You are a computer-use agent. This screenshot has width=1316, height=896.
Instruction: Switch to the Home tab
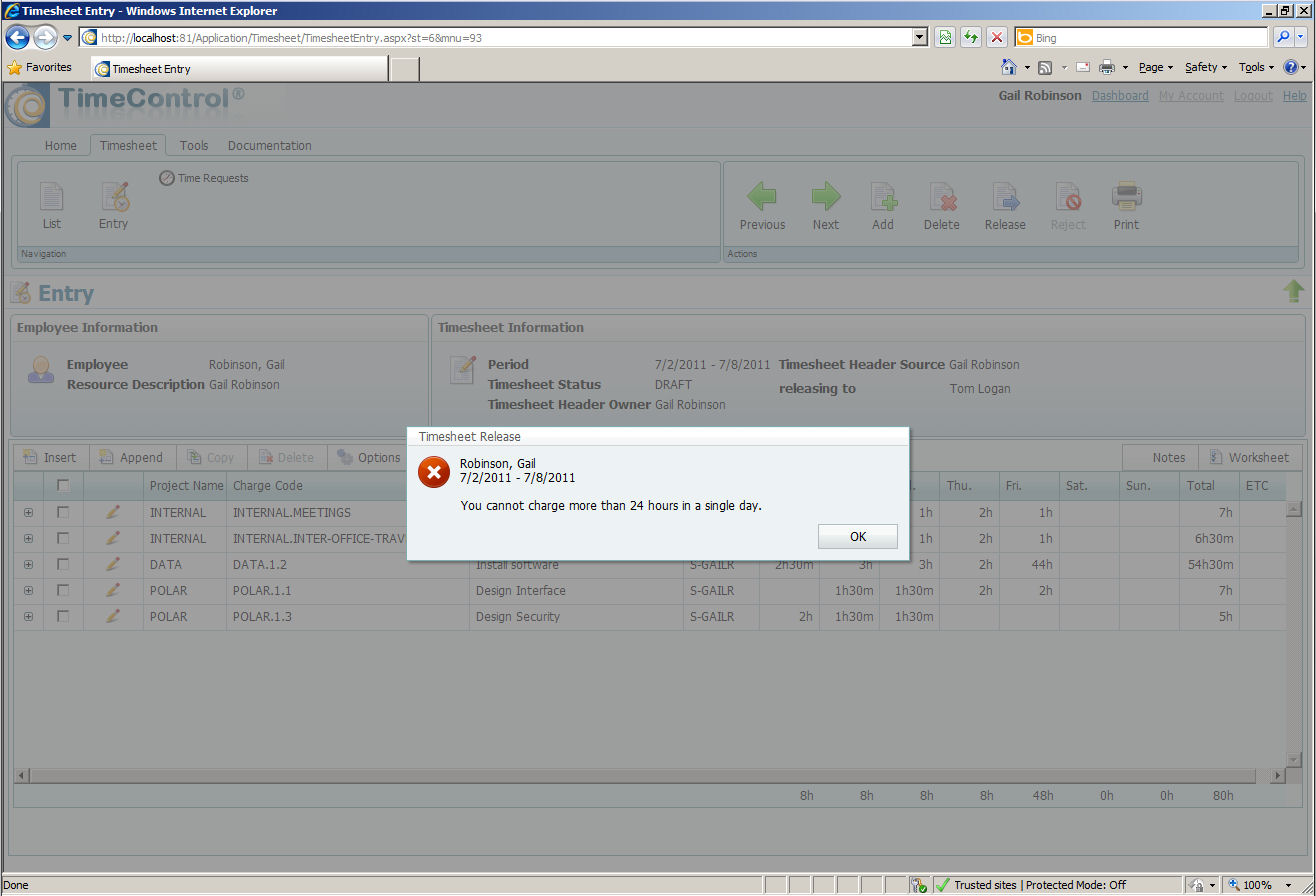[60, 145]
